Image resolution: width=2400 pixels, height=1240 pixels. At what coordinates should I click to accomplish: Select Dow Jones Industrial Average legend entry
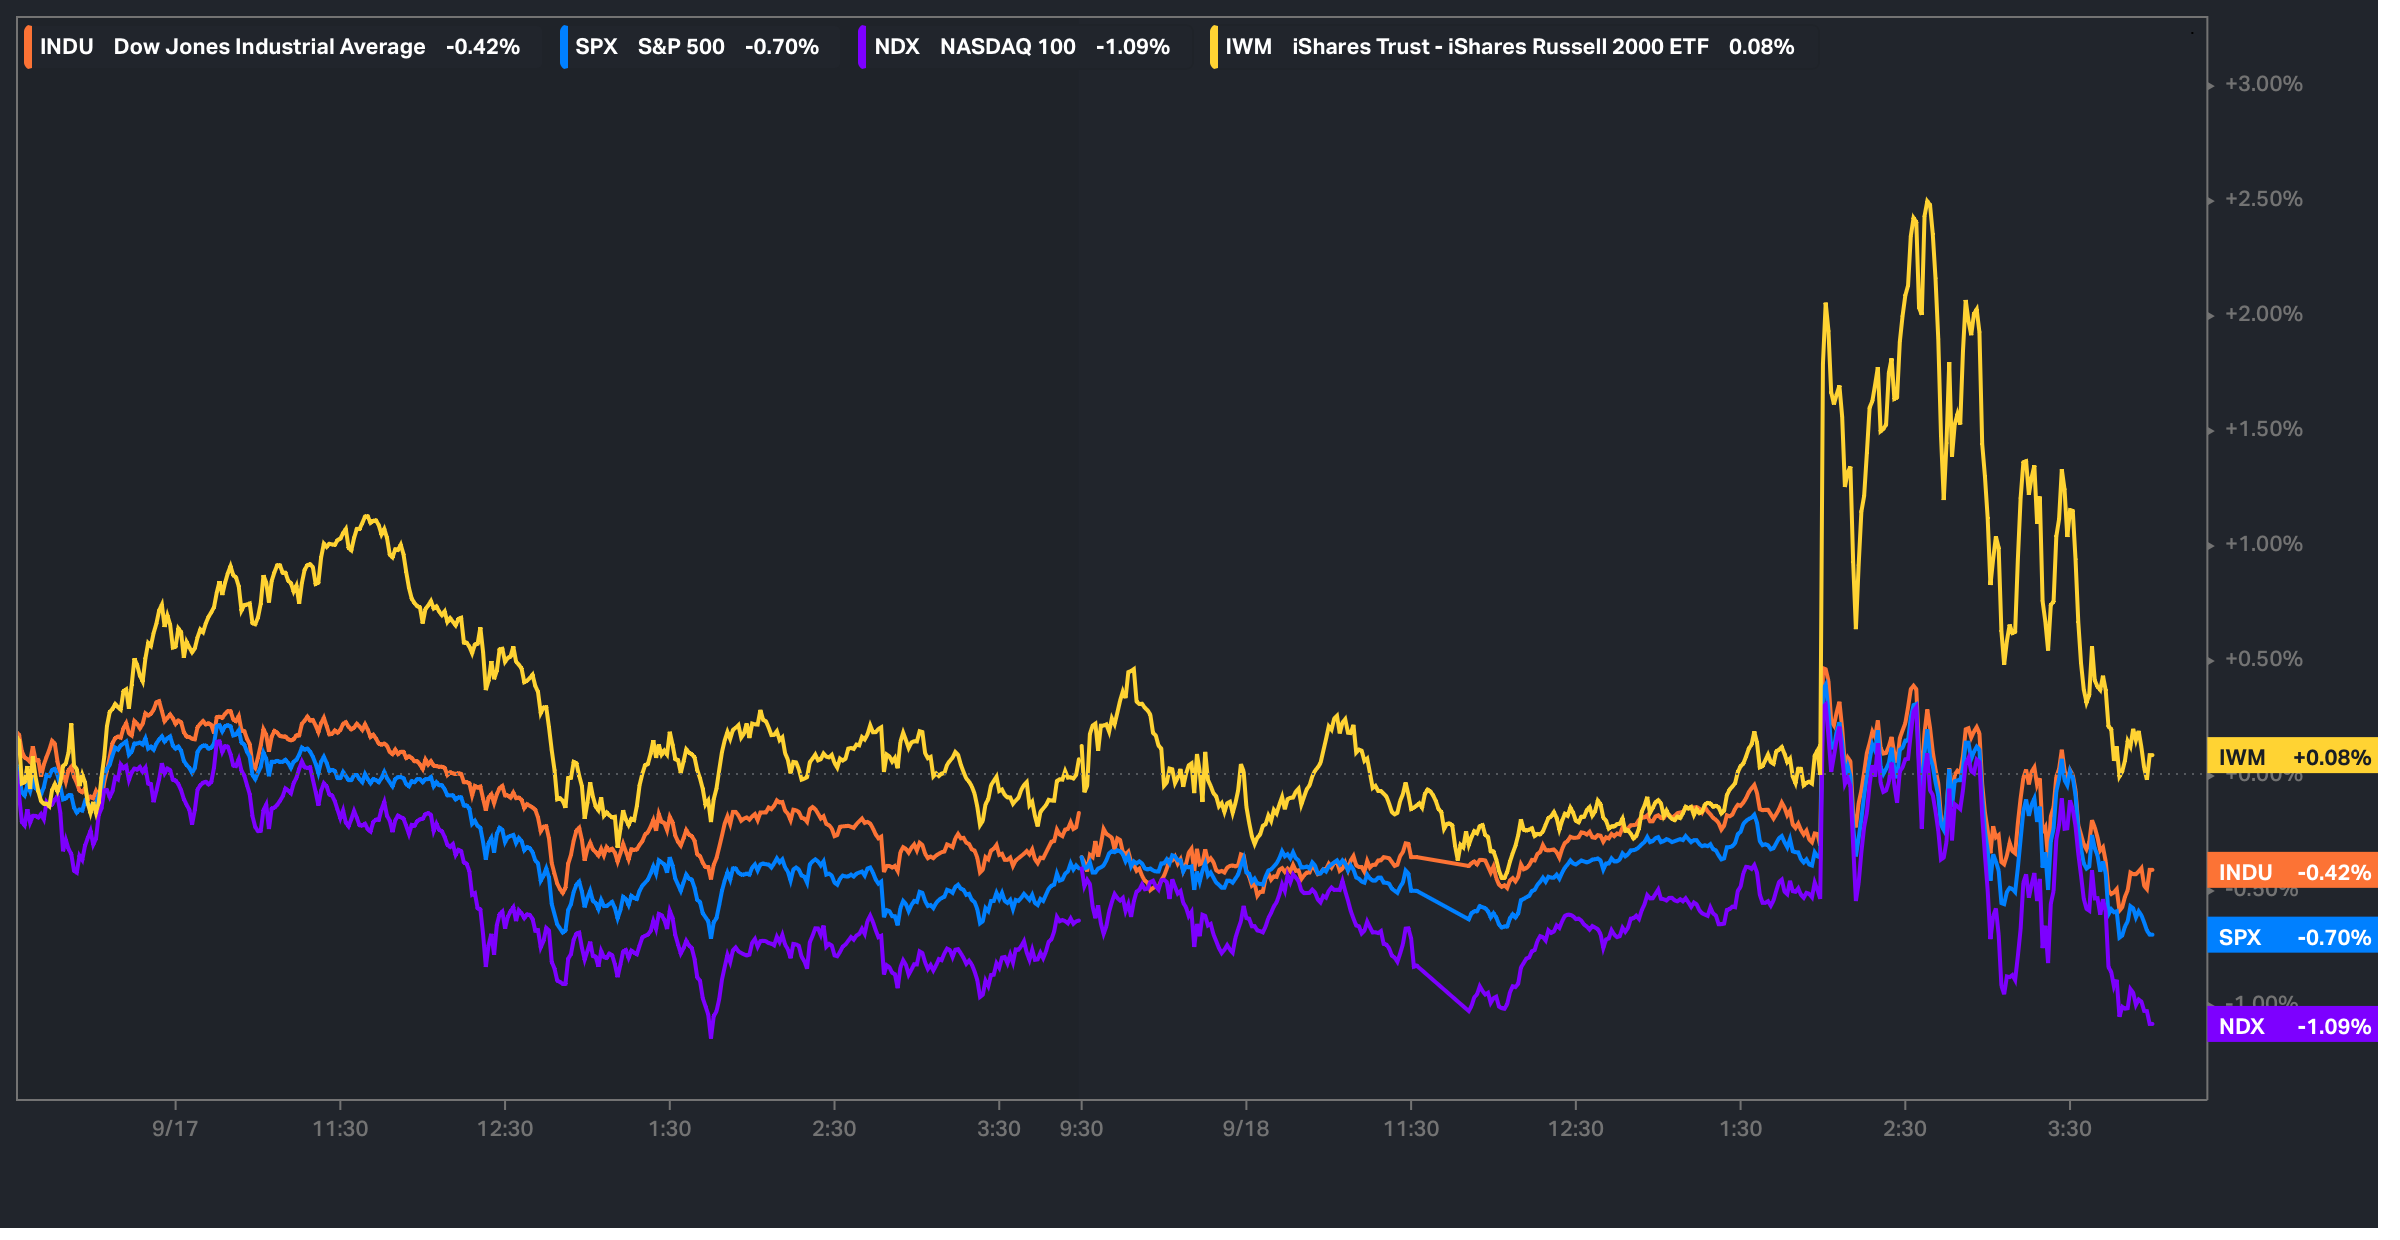click(x=269, y=47)
